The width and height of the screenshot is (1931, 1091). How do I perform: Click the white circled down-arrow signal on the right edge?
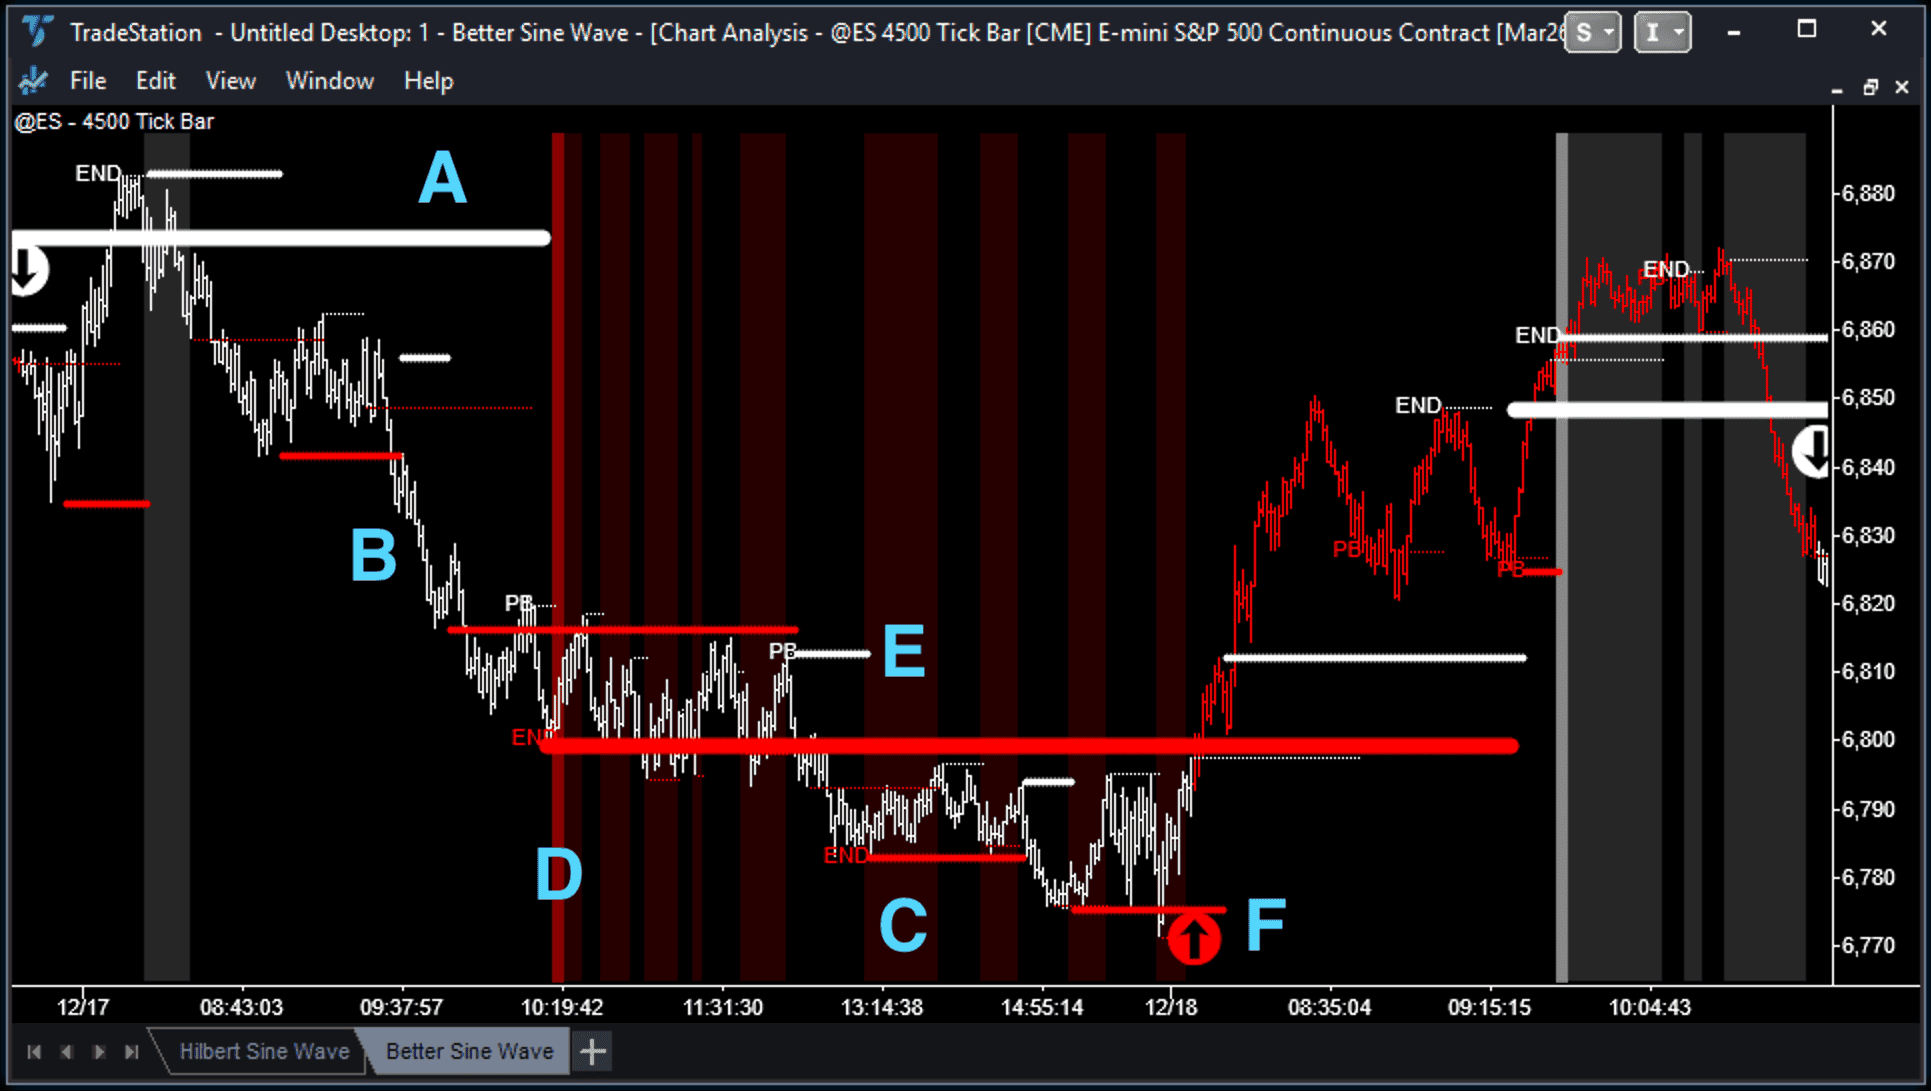[x=1813, y=452]
